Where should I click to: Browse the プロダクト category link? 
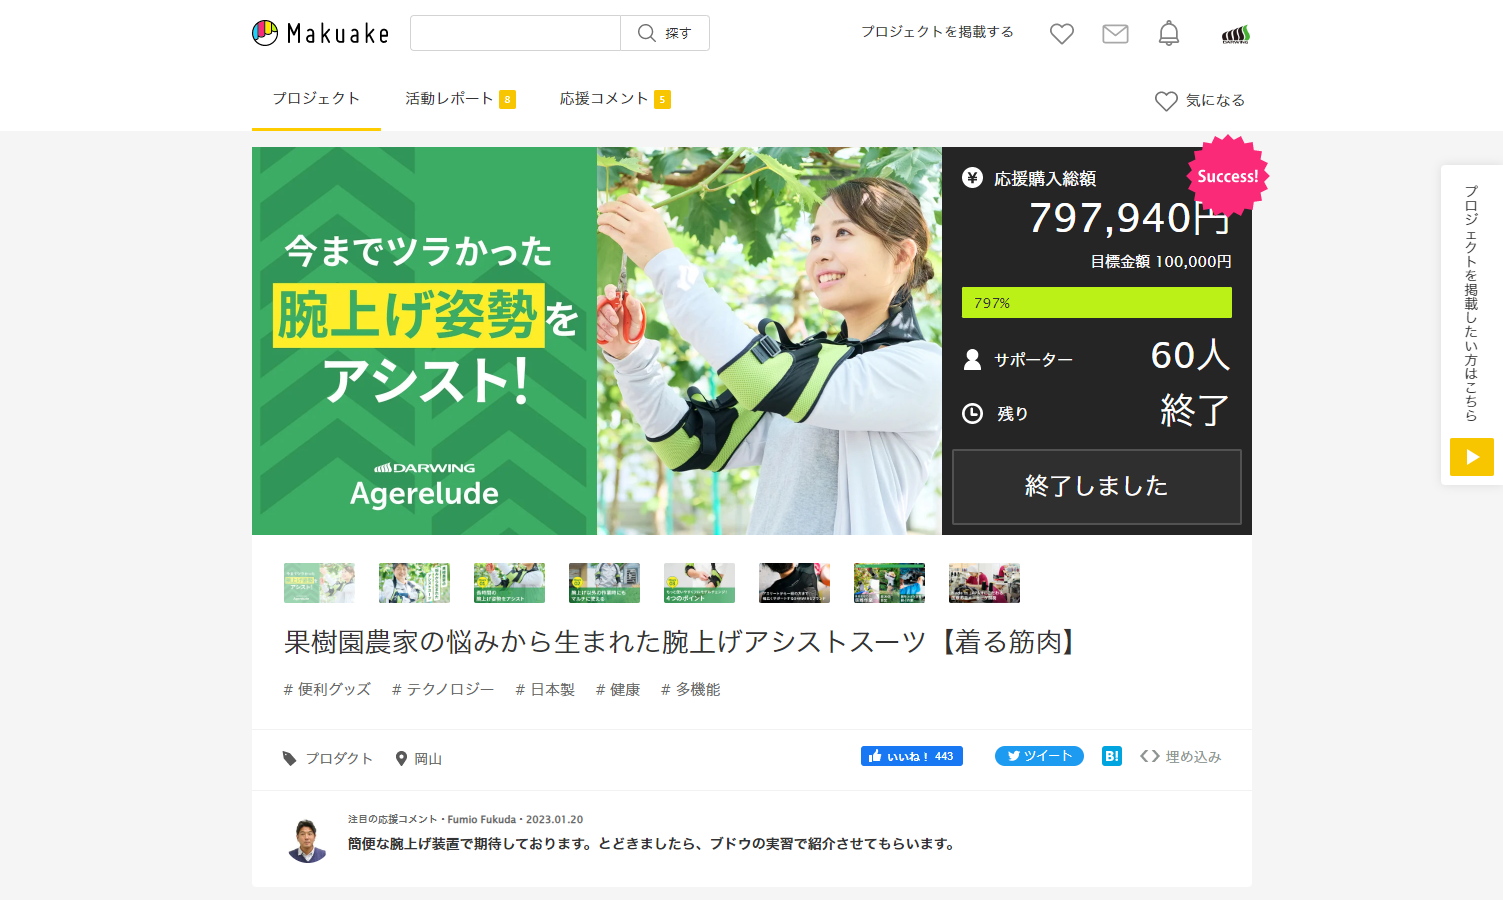pos(328,758)
